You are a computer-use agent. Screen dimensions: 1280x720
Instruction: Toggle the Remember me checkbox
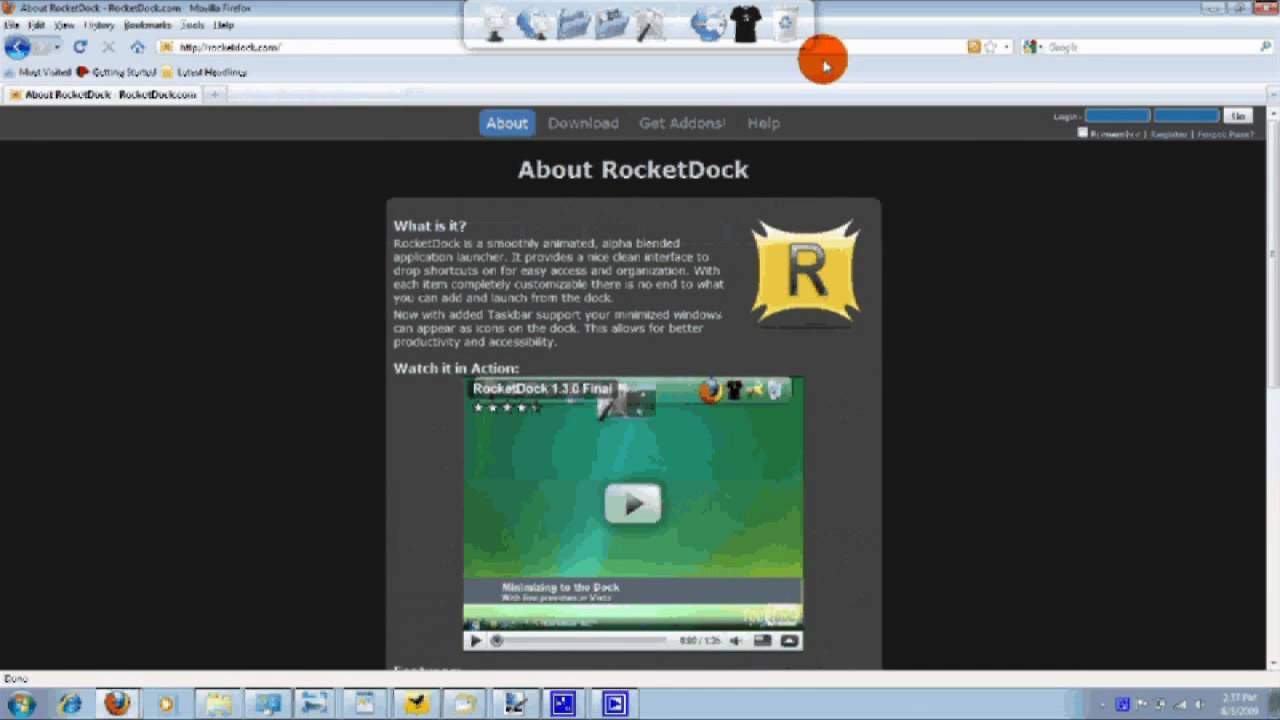(1082, 133)
